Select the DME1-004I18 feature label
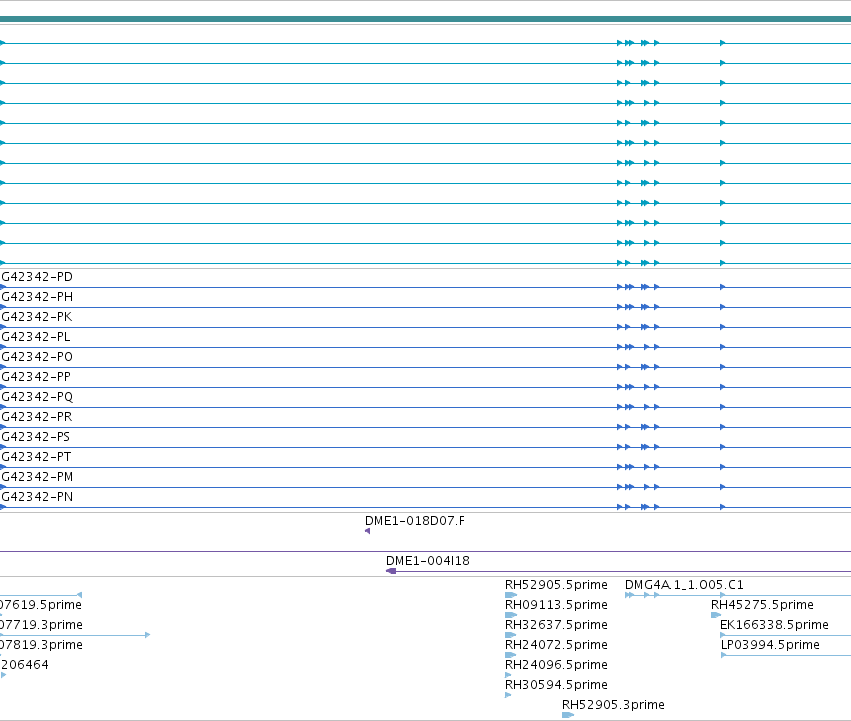The width and height of the screenshot is (851, 721). tap(428, 561)
